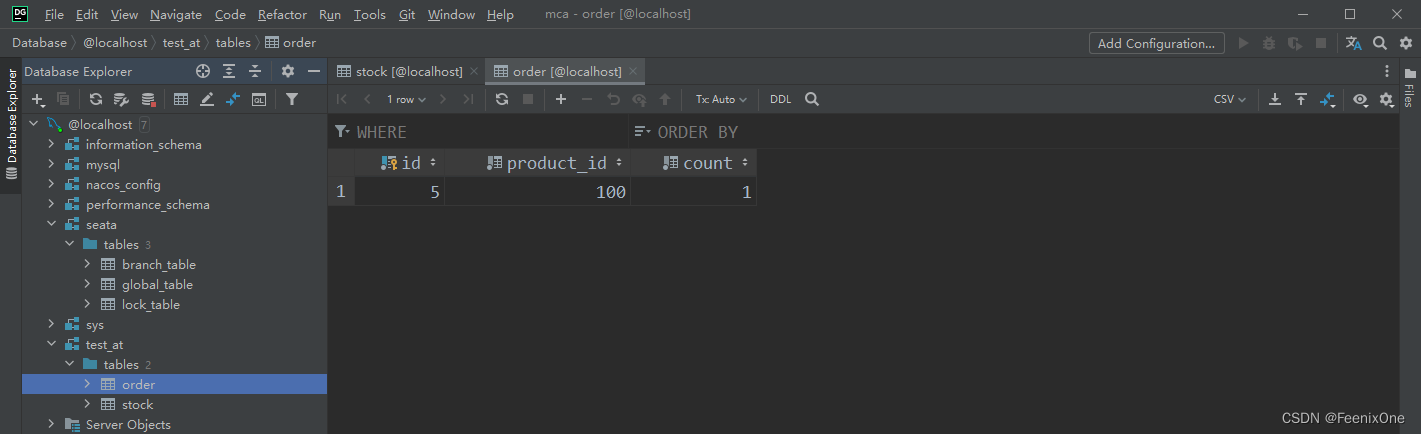Select the lock_table tree item
The height and width of the screenshot is (434, 1421).
150,305
